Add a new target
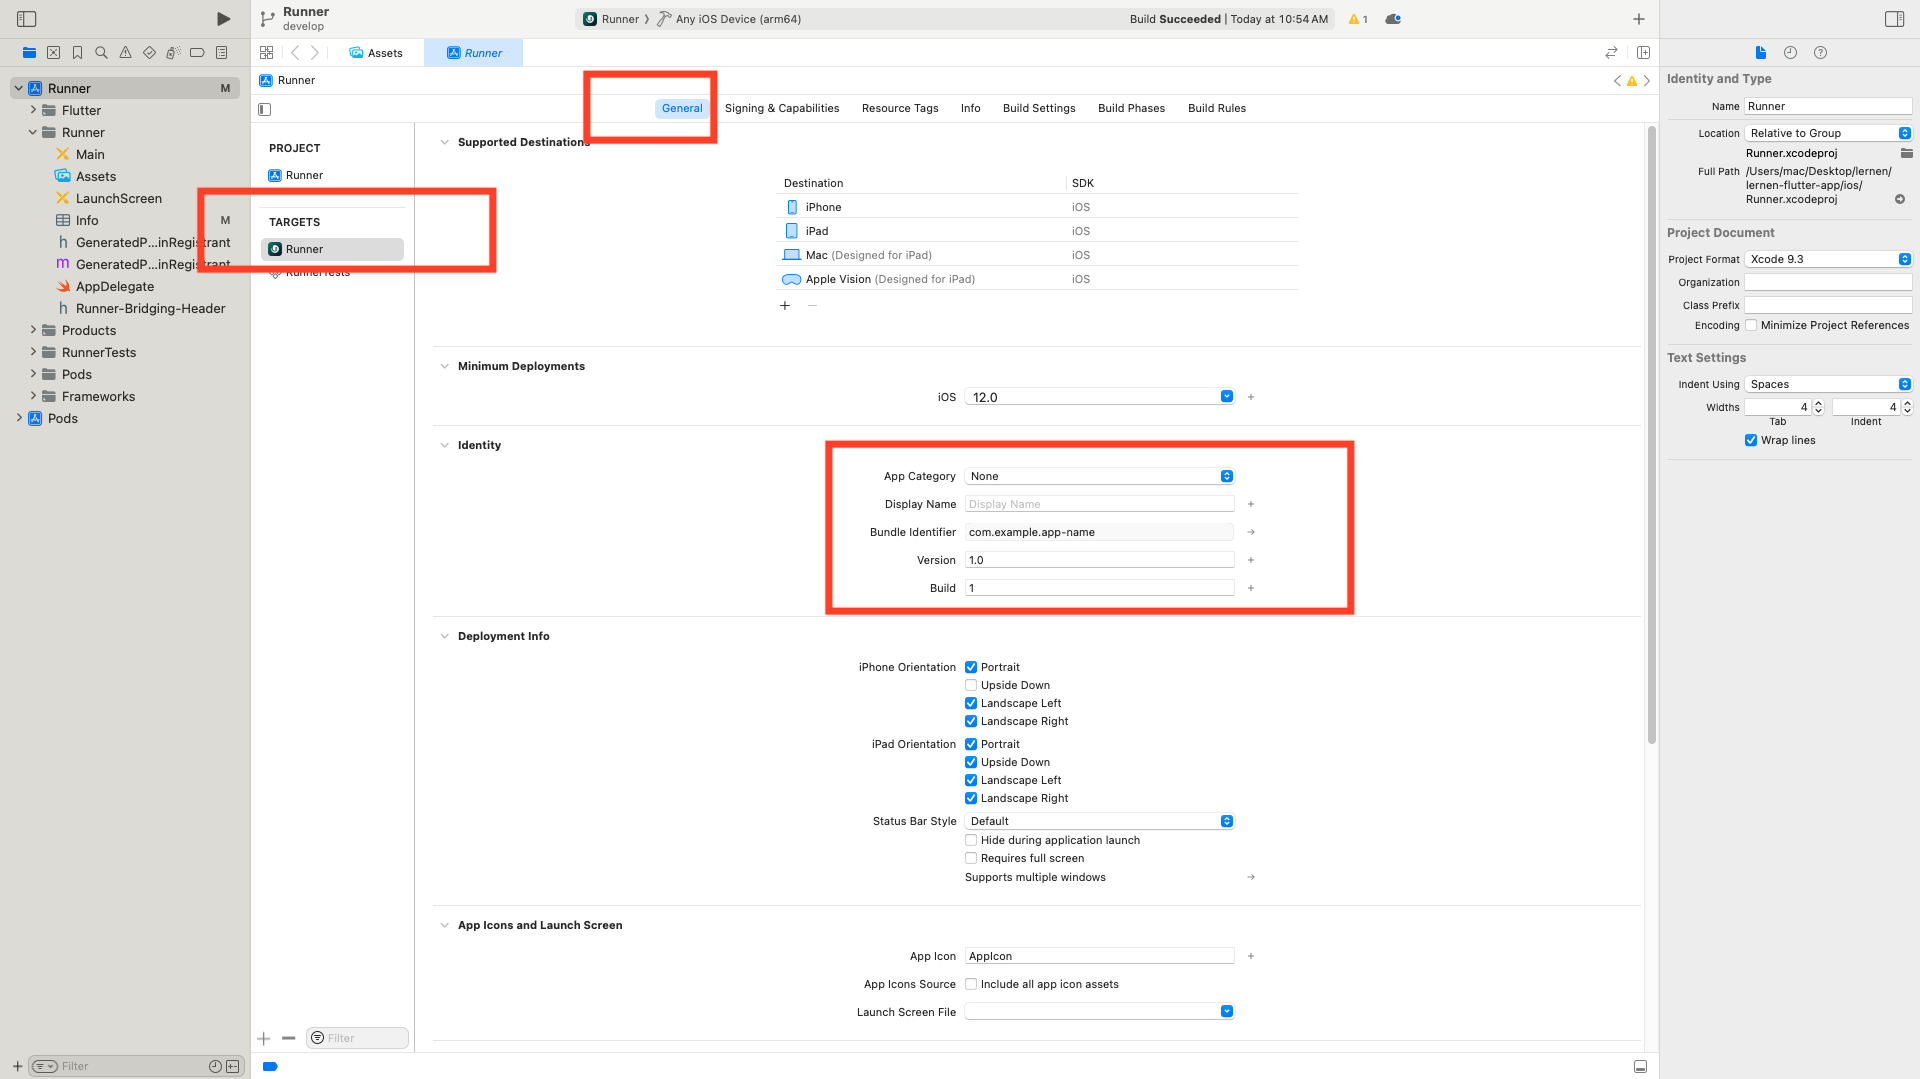 [x=264, y=1038]
